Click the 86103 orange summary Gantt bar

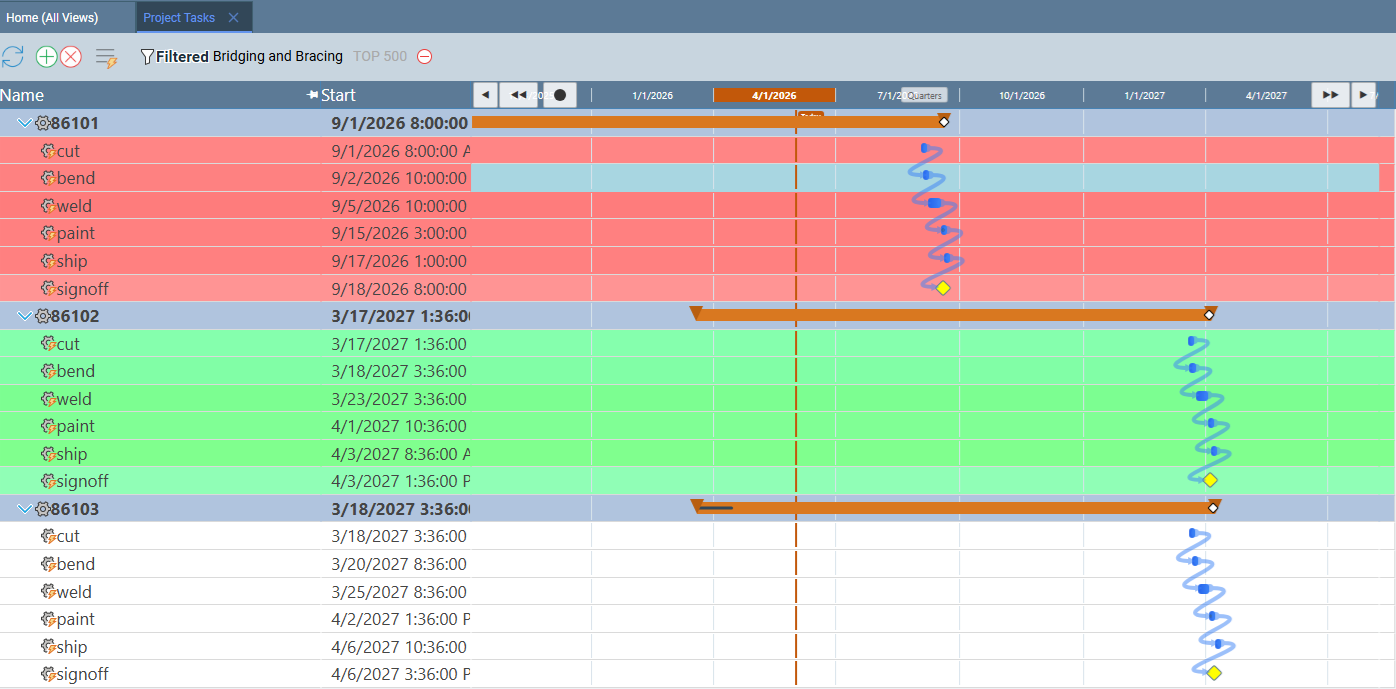[x=956, y=508]
